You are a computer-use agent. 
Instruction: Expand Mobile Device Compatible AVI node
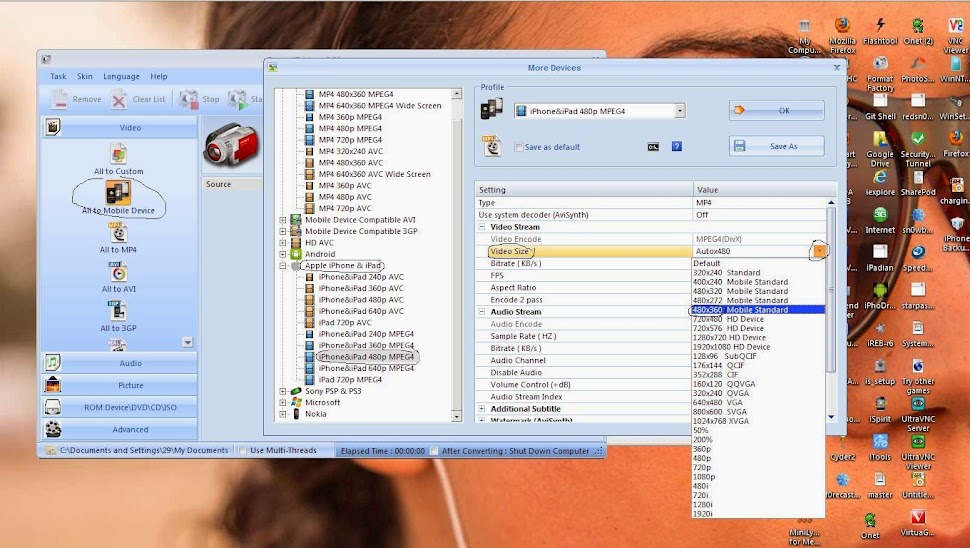point(283,220)
